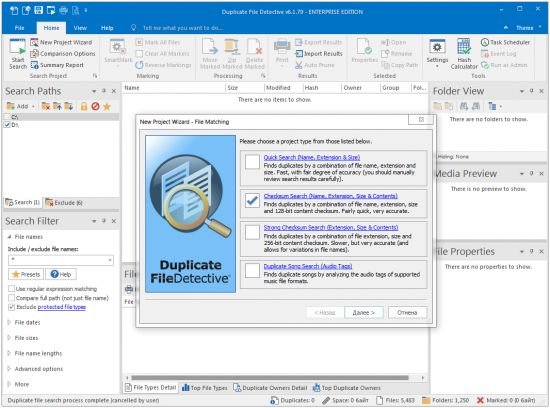550x408 pixels.
Task: Collapse the File names section
Action: coord(9,237)
